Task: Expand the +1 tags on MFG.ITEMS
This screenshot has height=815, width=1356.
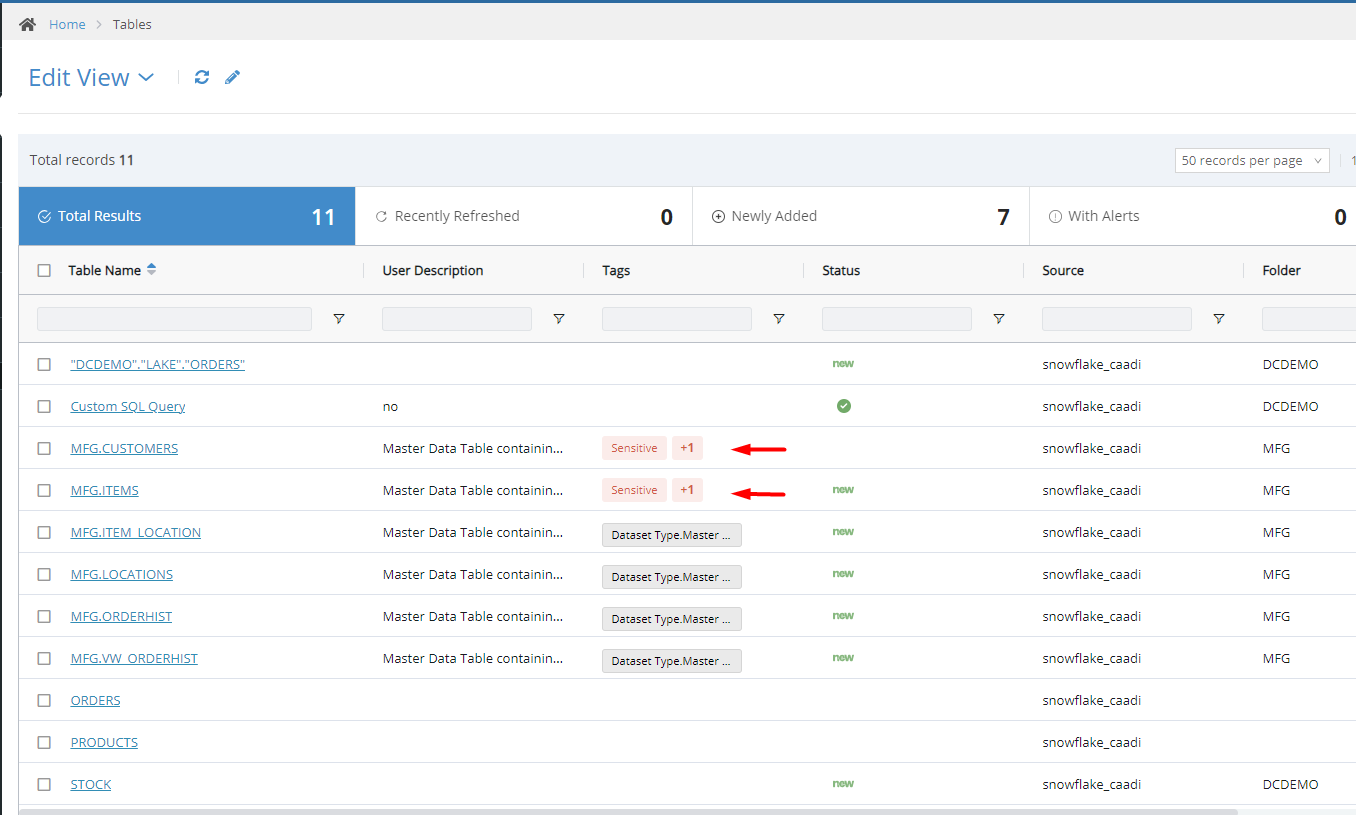Action: pos(687,490)
